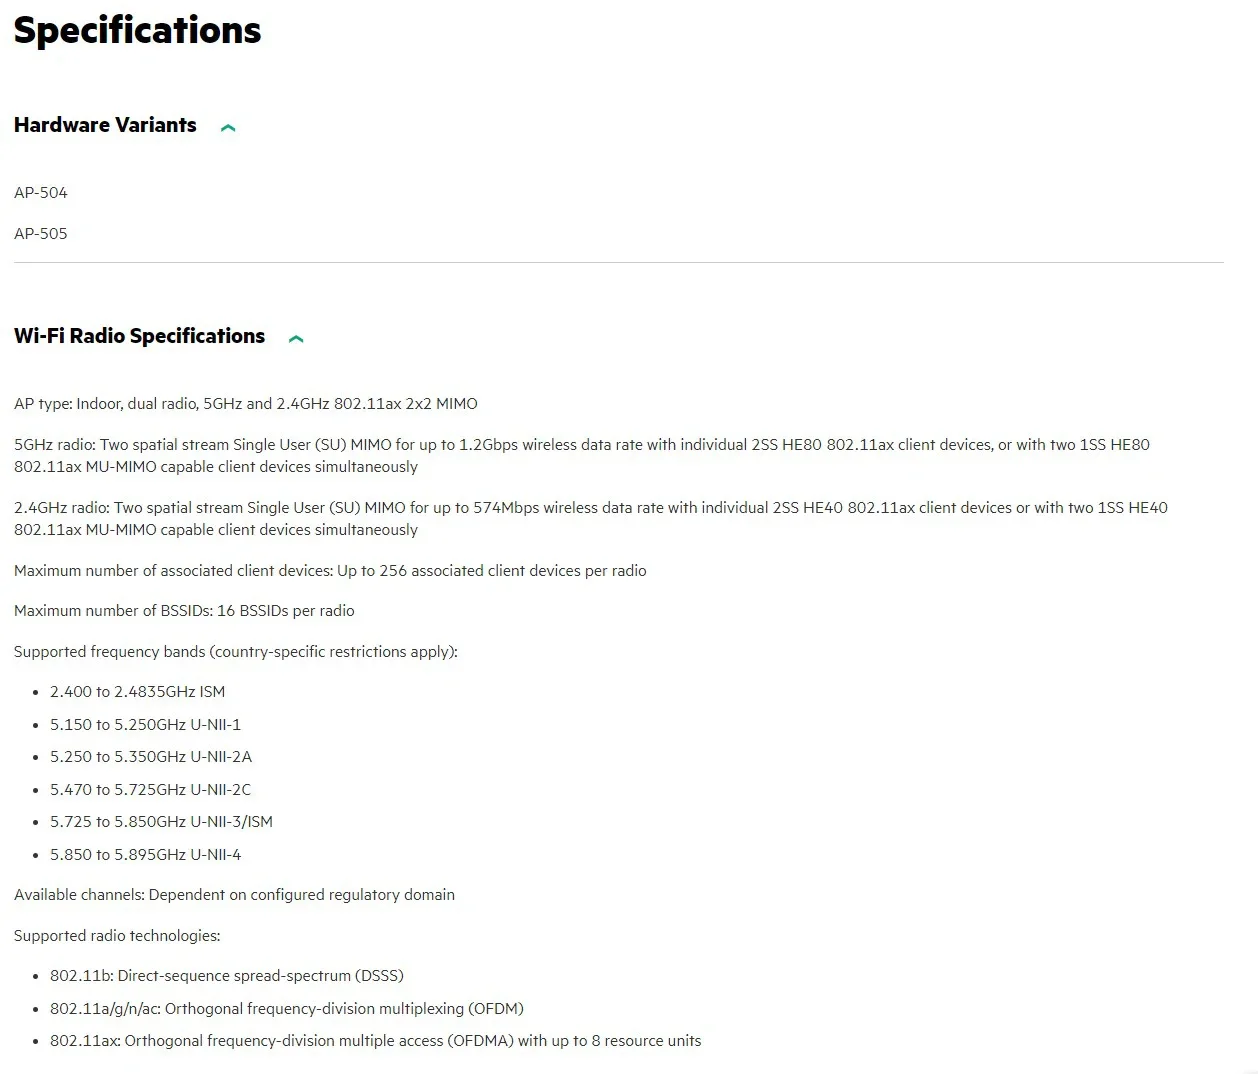Click the Specifications page title
1258x1074 pixels.
pos(137,30)
